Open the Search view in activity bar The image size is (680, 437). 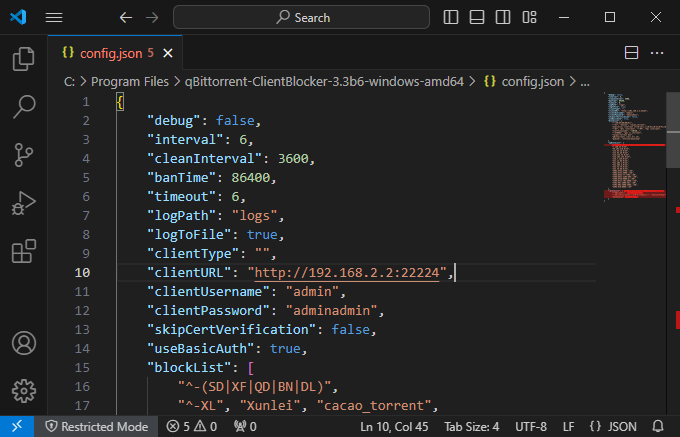click(23, 107)
